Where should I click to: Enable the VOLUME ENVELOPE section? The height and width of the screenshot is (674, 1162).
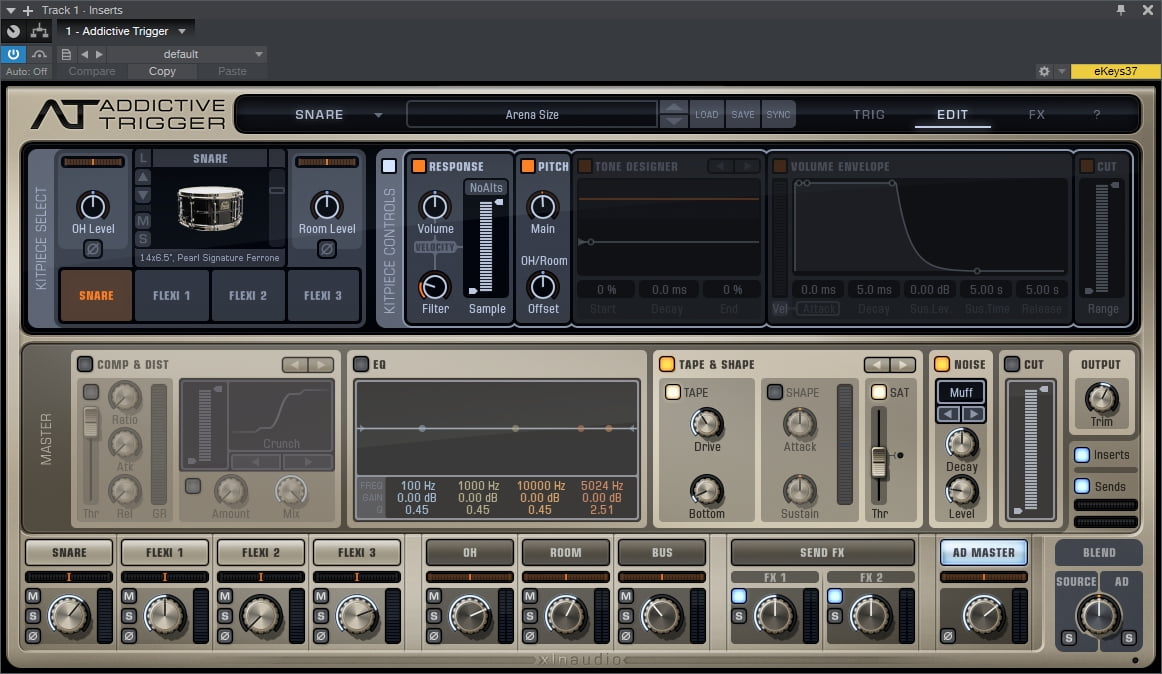click(780, 166)
